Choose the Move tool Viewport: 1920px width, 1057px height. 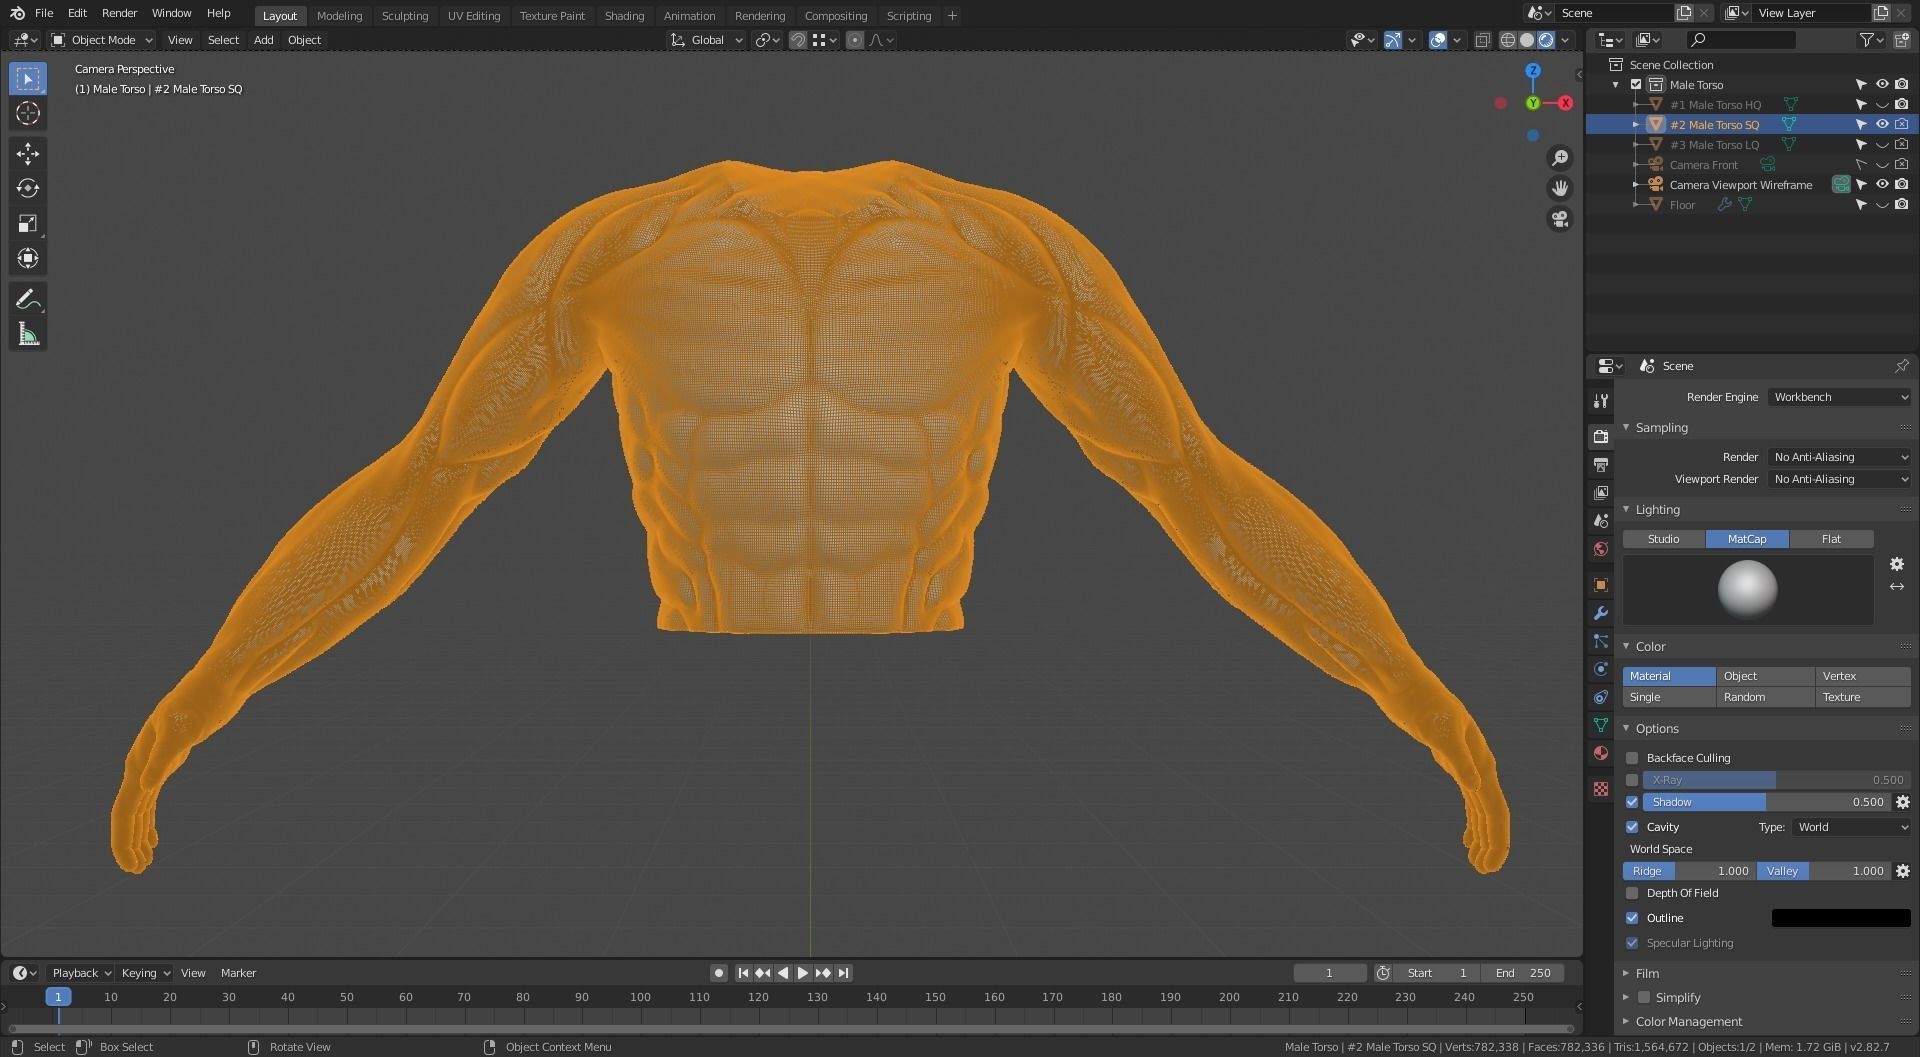click(28, 153)
